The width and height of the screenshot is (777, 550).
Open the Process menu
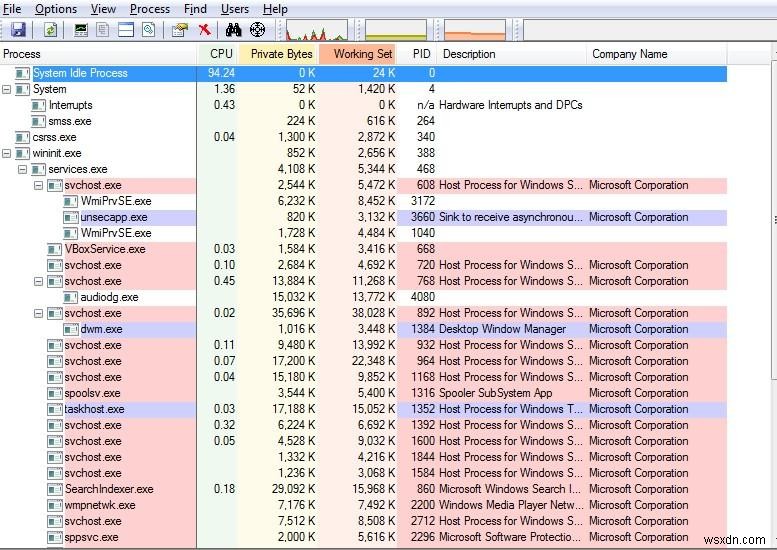(x=150, y=9)
